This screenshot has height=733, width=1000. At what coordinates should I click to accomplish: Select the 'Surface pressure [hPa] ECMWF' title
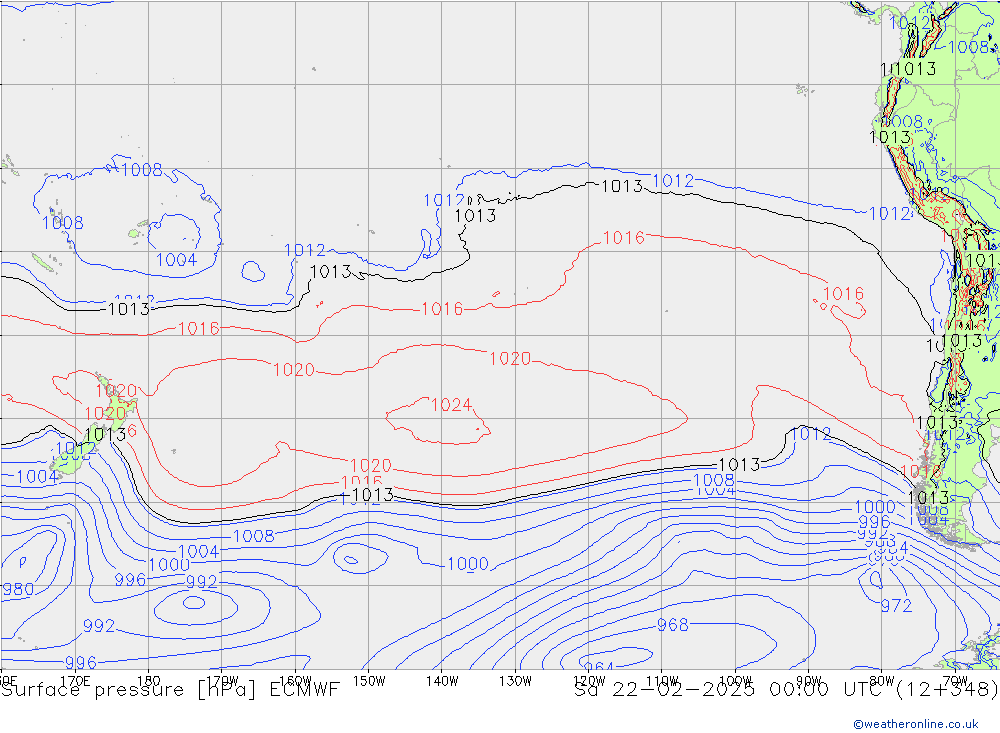click(170, 690)
